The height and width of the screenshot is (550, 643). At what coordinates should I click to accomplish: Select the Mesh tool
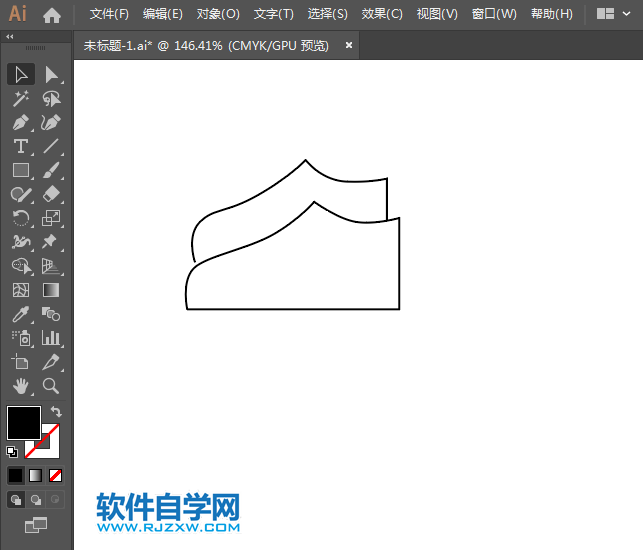coord(21,290)
